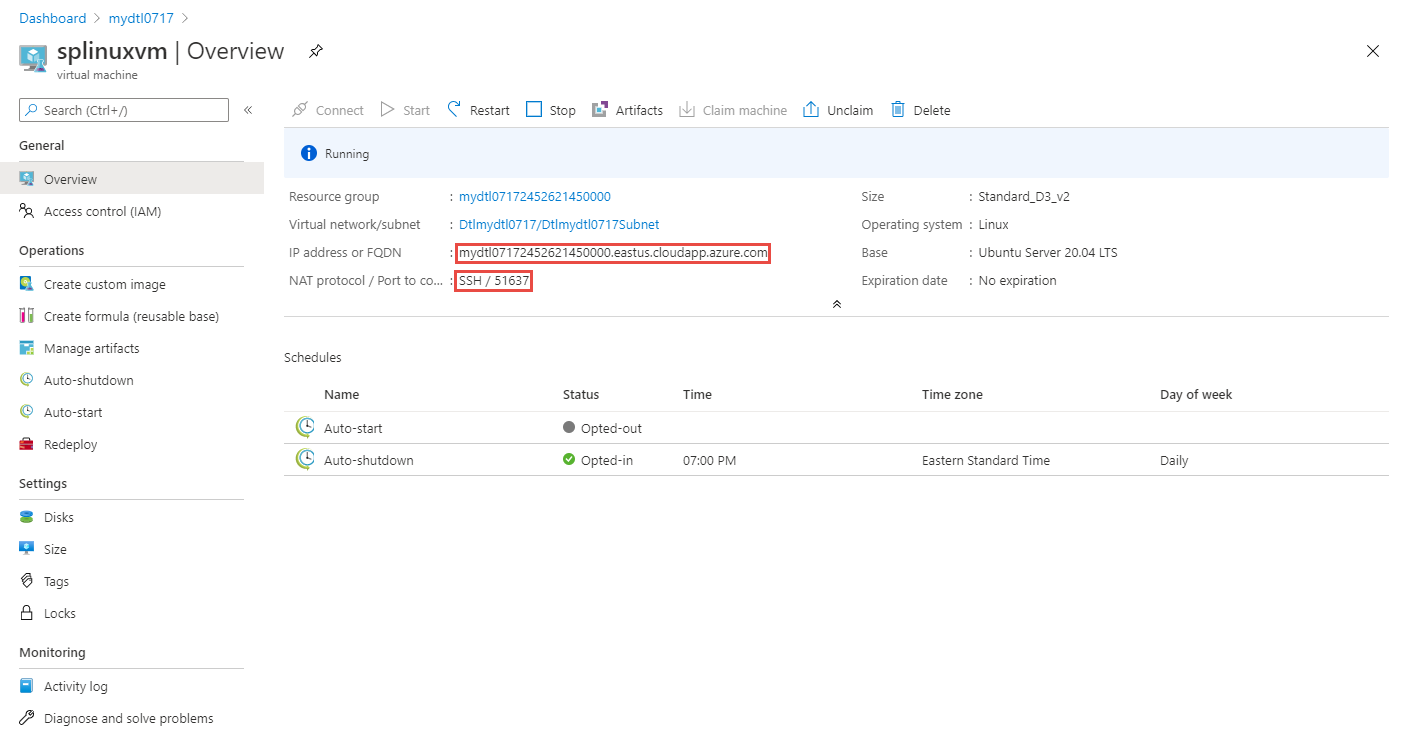Click the Day of week column header
Viewport: 1407px width, 741px height.
[1196, 395]
